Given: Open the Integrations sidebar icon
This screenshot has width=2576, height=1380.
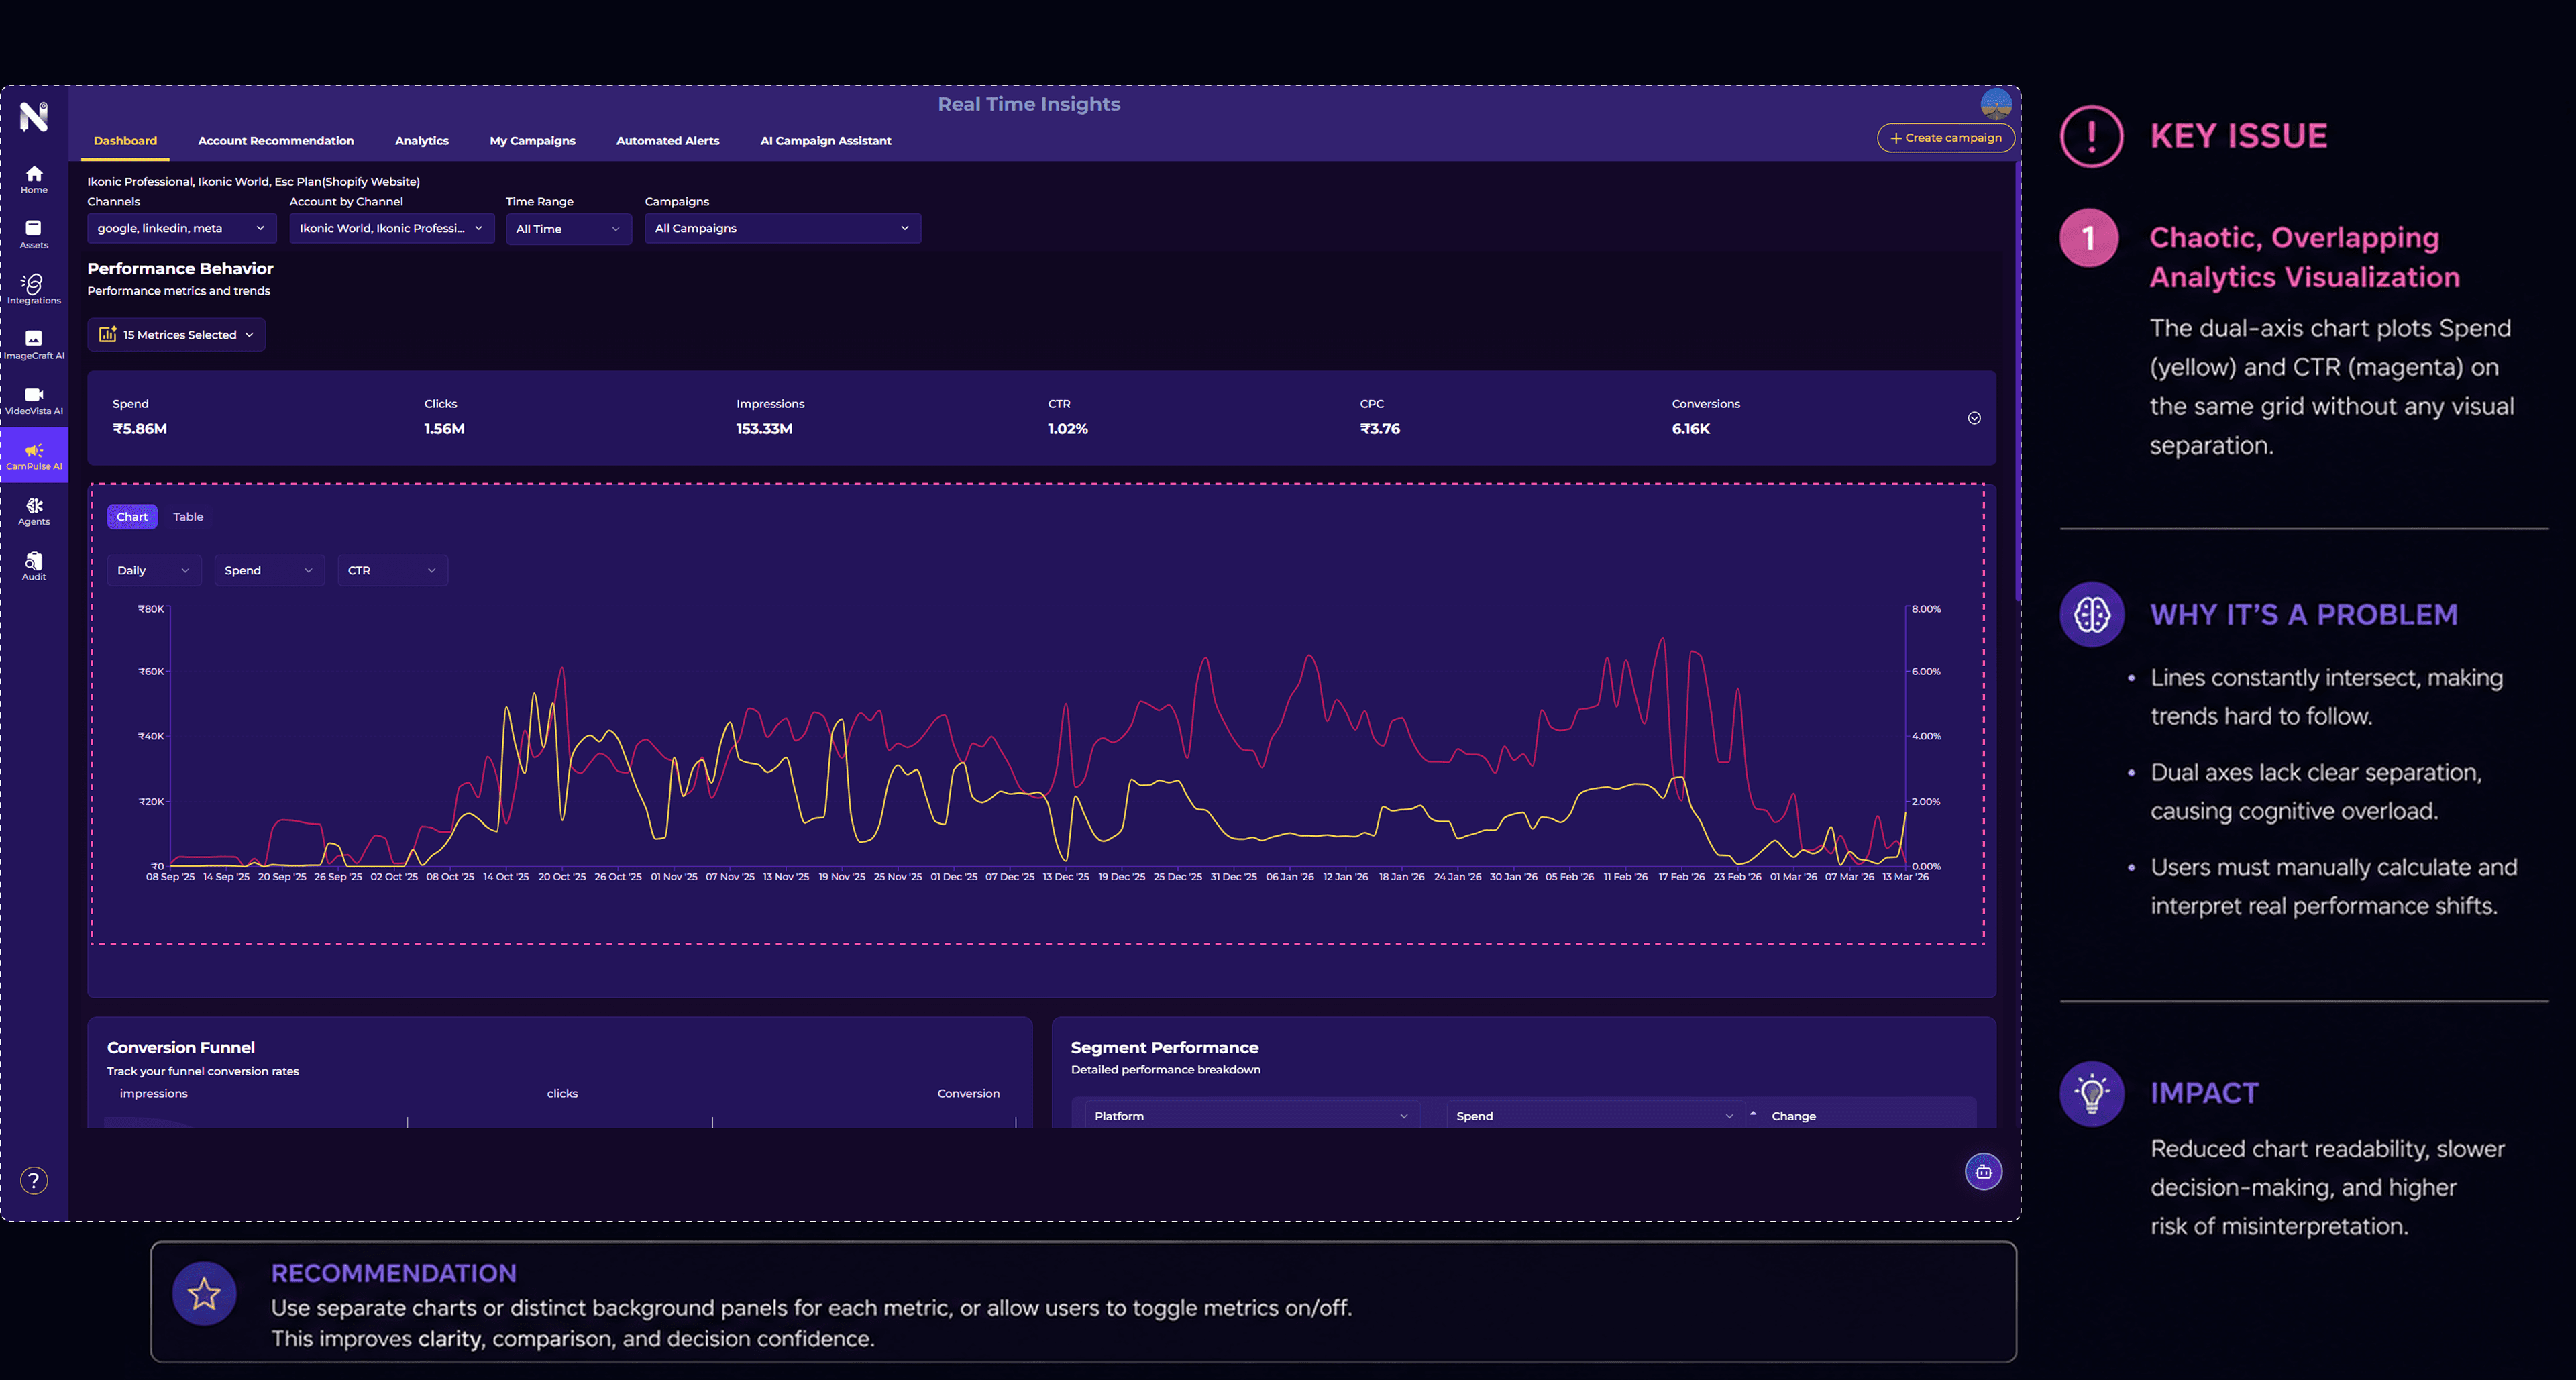Looking at the screenshot, I should pos(34,289).
